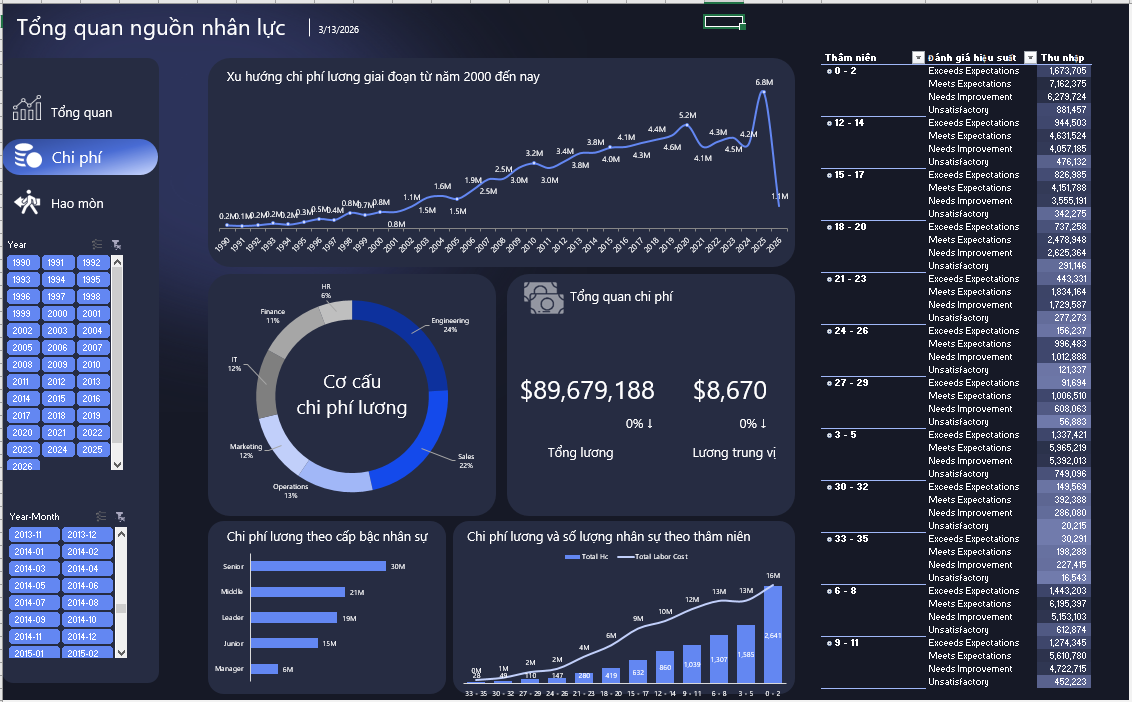Open the Thâm niên filter dropdown

point(918,58)
